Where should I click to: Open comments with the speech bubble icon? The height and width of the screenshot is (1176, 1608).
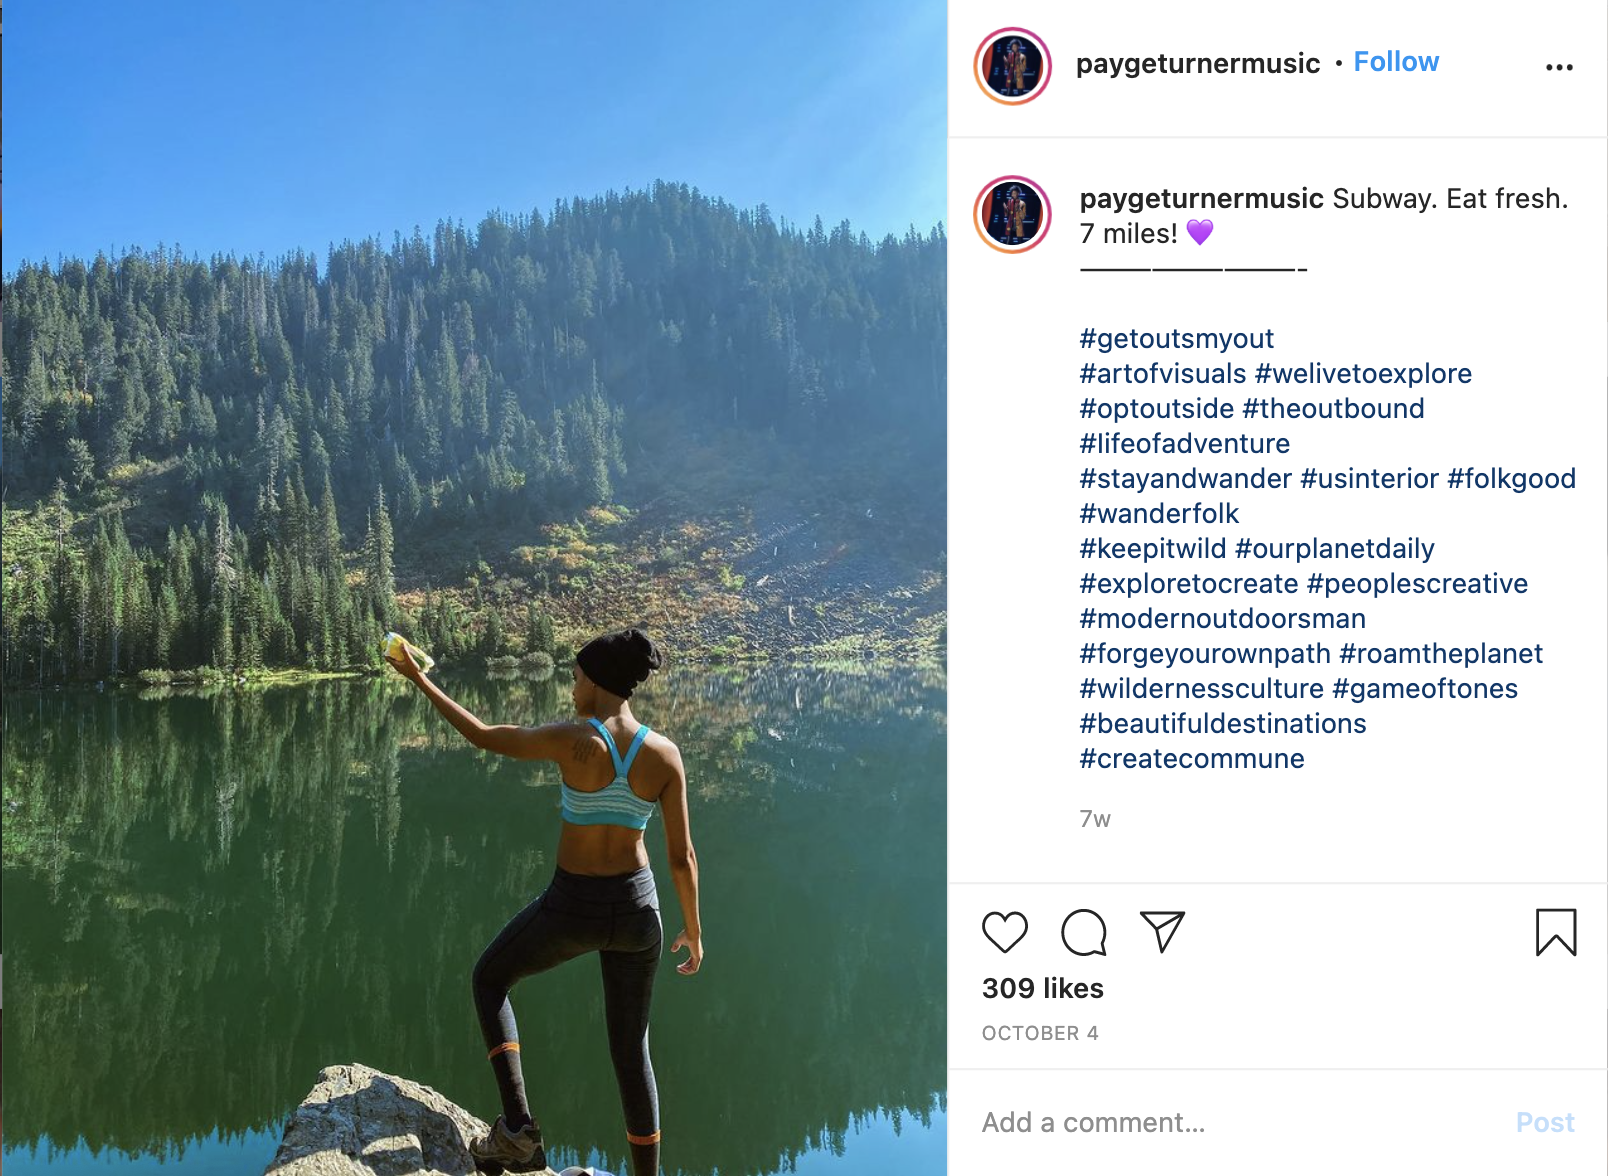(1083, 932)
